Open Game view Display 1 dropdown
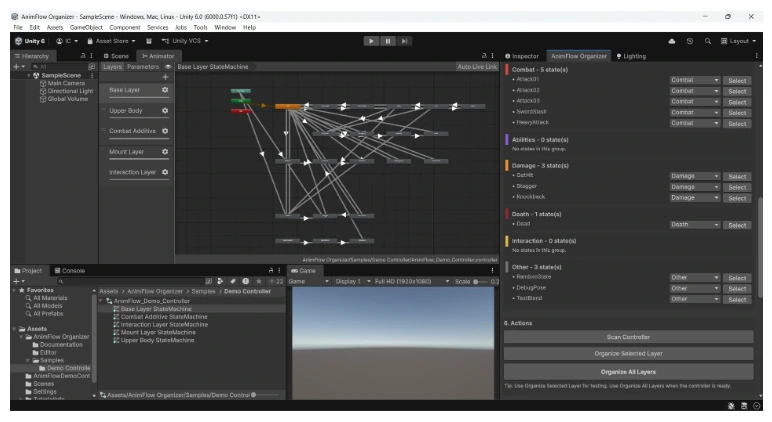The width and height of the screenshot is (772, 422). (353, 282)
